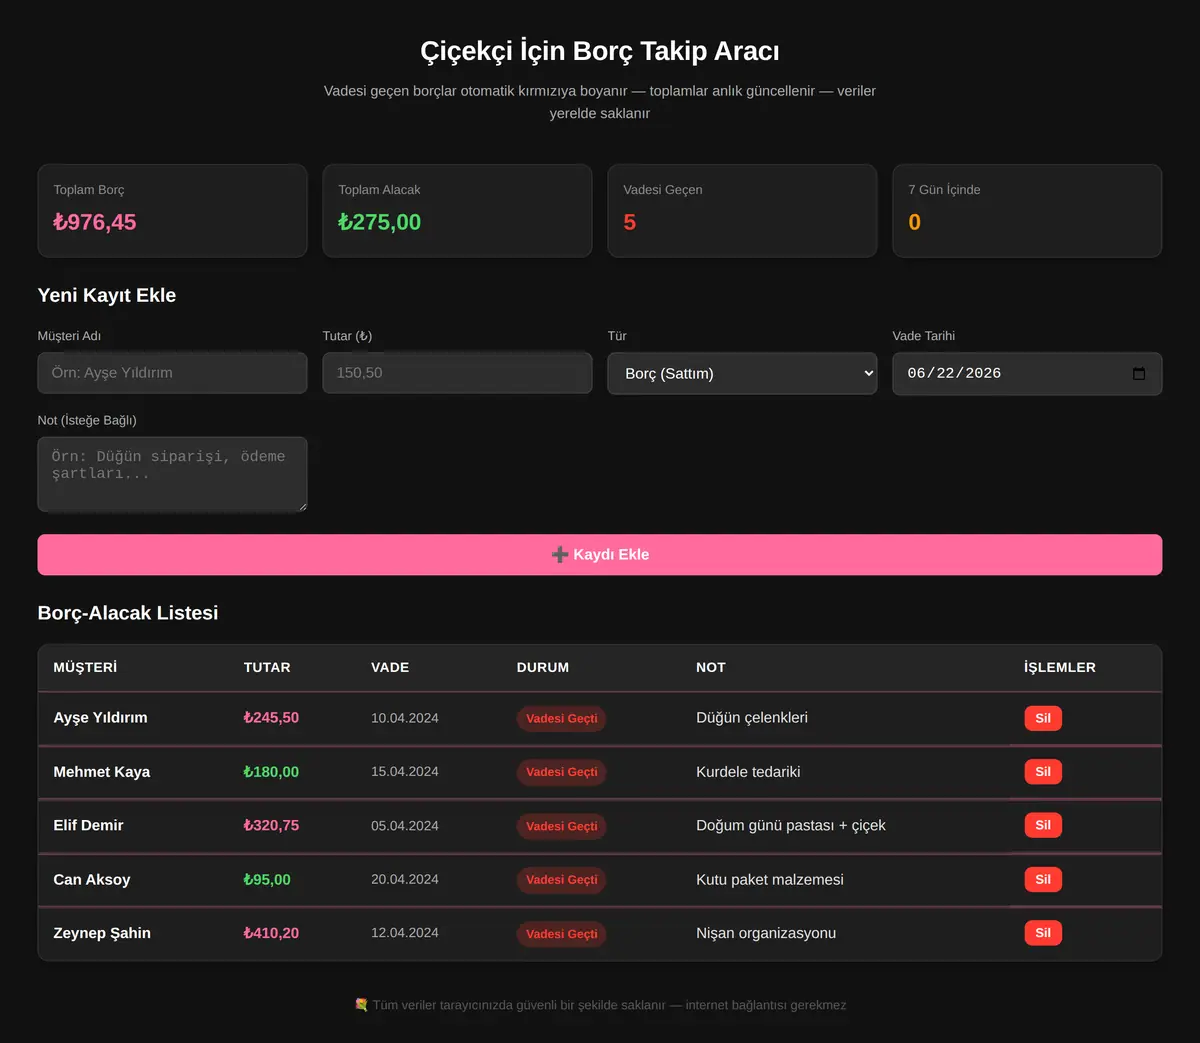
Task: Click the İŞLEMLER column header
Action: [x=1060, y=667]
